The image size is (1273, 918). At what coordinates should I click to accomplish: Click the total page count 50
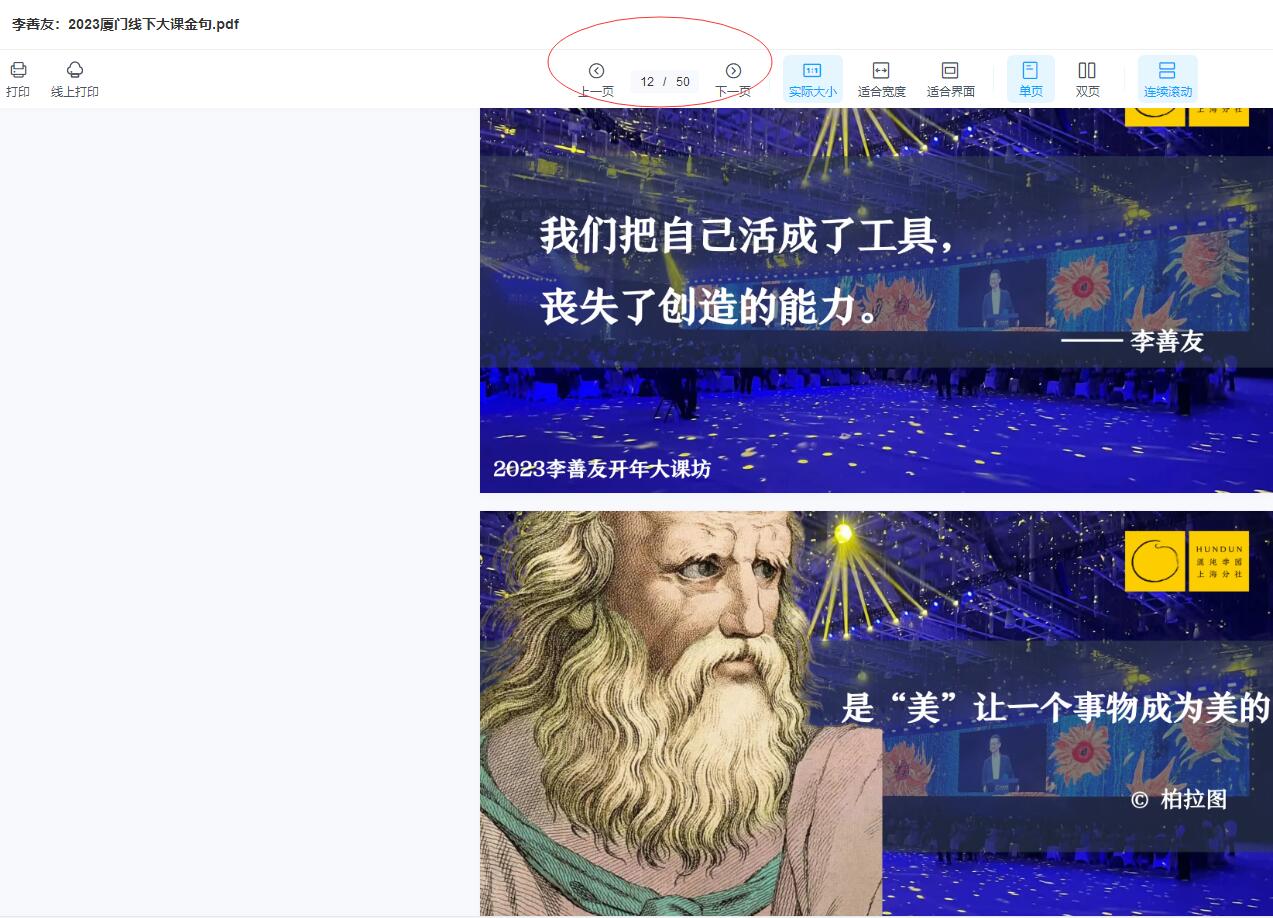click(683, 82)
